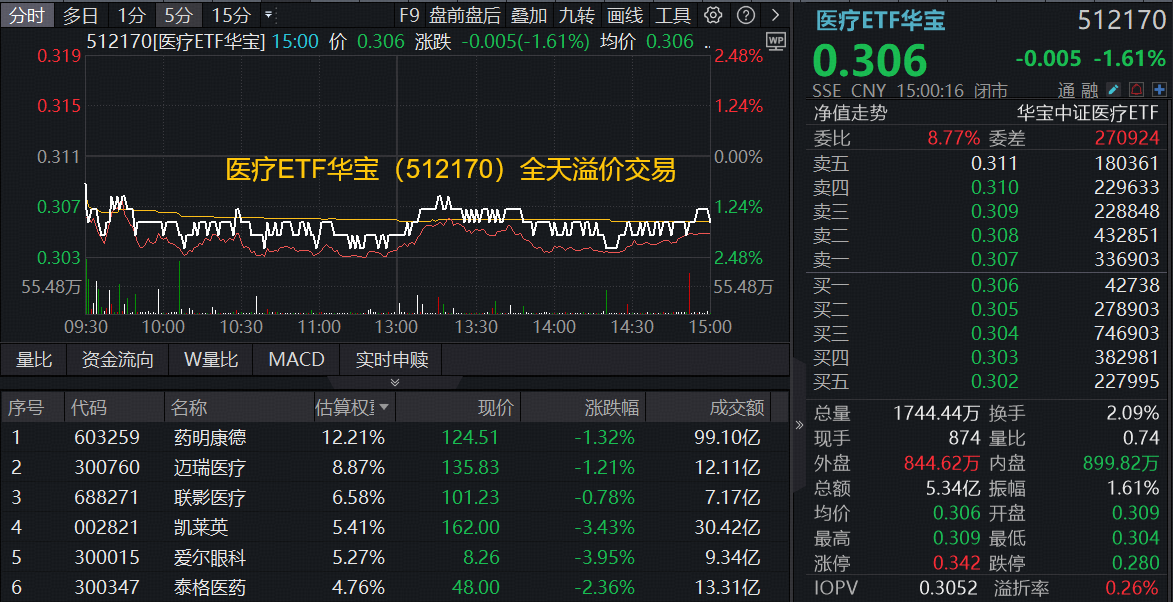This screenshot has width=1173, height=602.
Task: Click the 医疗ETF华宝 title in quote panel
Action: 882,22
